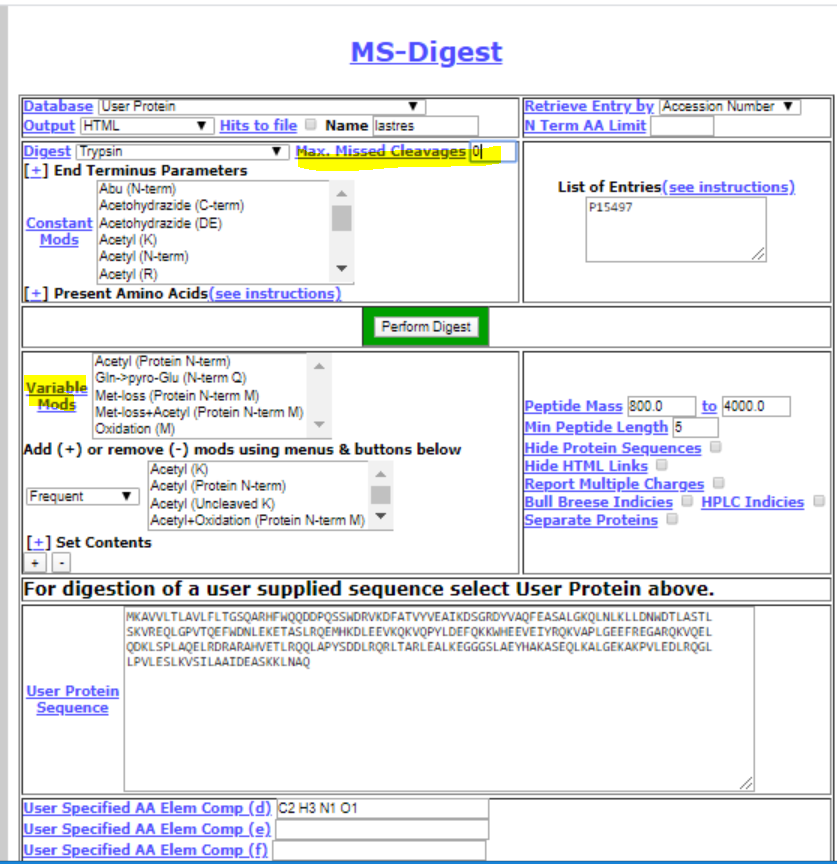837x864 pixels.
Task: Expand Present Amino Acids section
Action: [36, 294]
